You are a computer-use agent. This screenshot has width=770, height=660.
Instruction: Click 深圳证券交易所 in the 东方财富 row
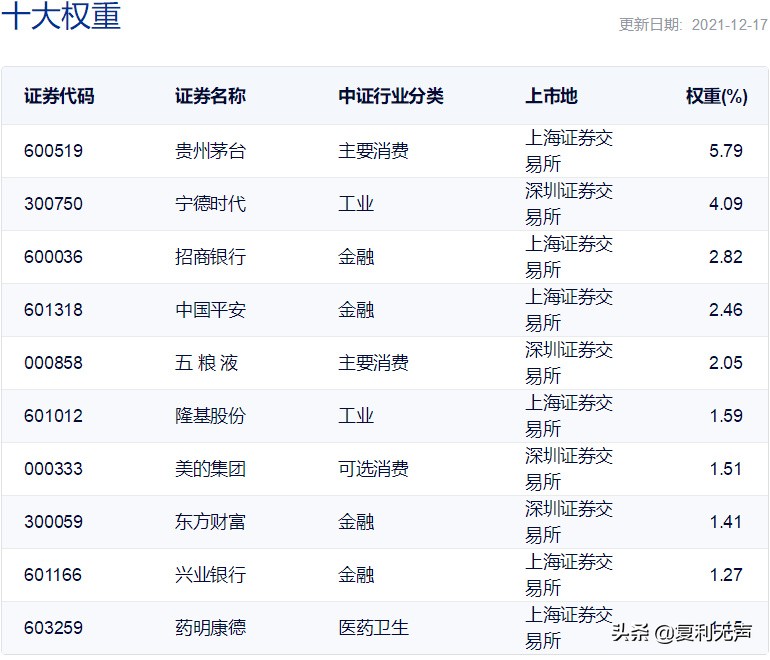pos(569,522)
